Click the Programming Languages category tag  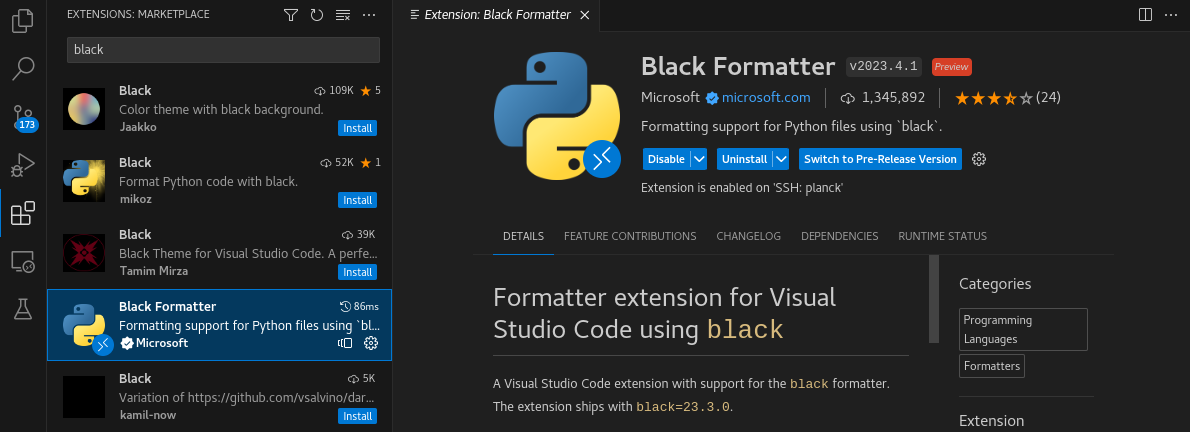coord(1023,330)
